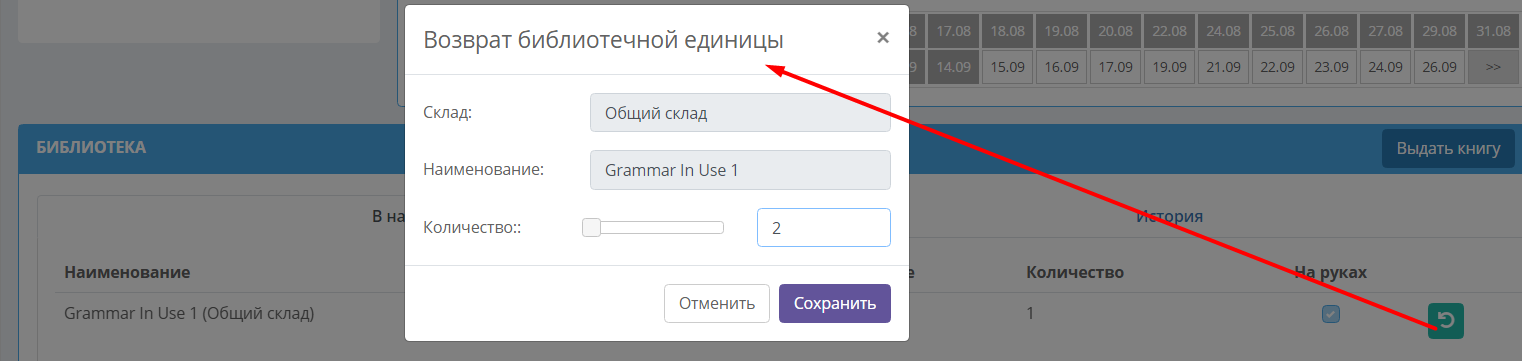Go to next dates with >> button
The height and width of the screenshot is (361, 1522).
[x=1494, y=67]
